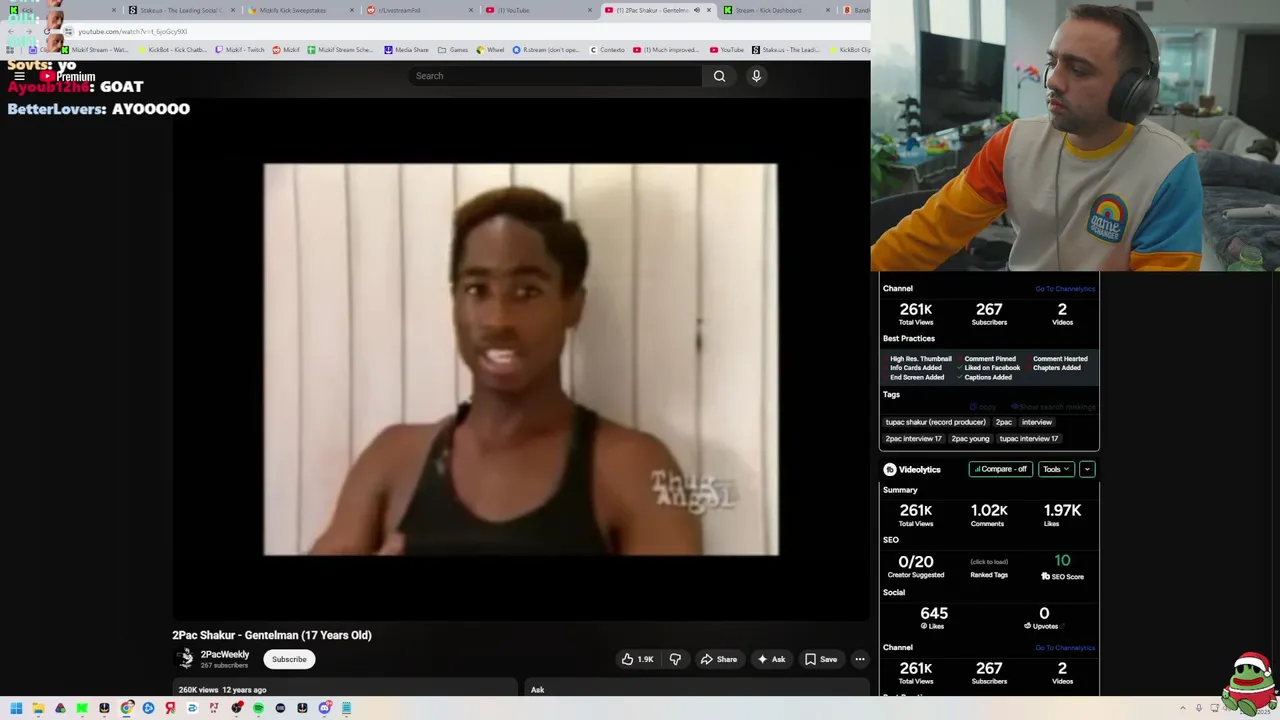Click 'click to load' Ranked Tags
The width and height of the screenshot is (1280, 720).
(x=989, y=562)
